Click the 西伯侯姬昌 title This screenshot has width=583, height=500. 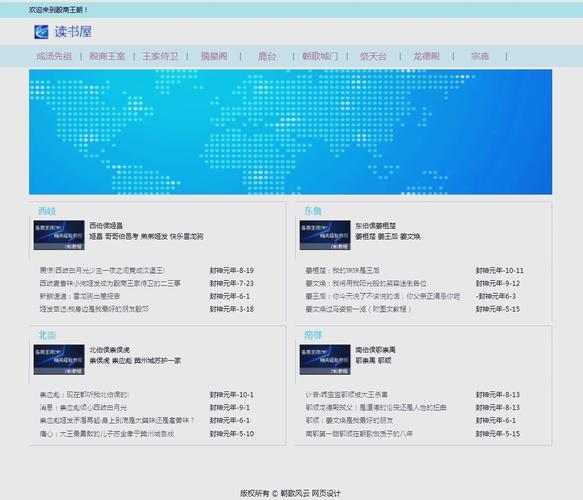point(106,226)
